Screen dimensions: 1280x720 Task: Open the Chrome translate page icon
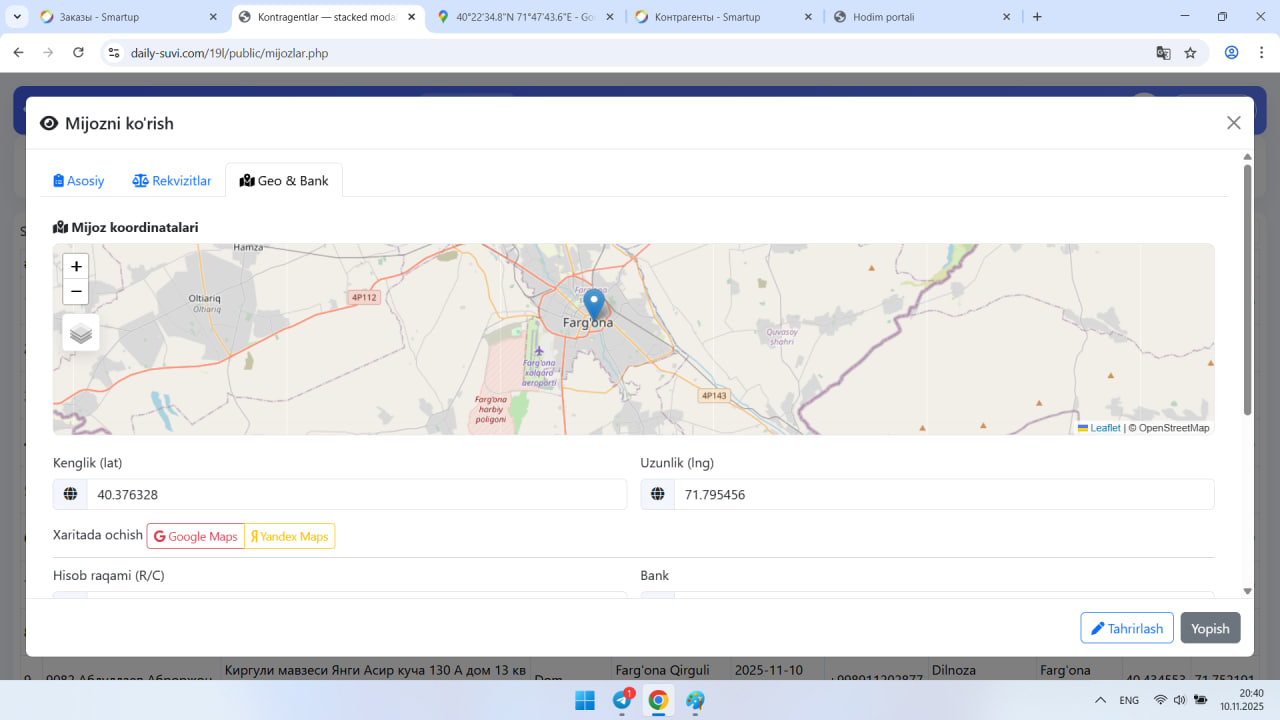tap(1163, 53)
